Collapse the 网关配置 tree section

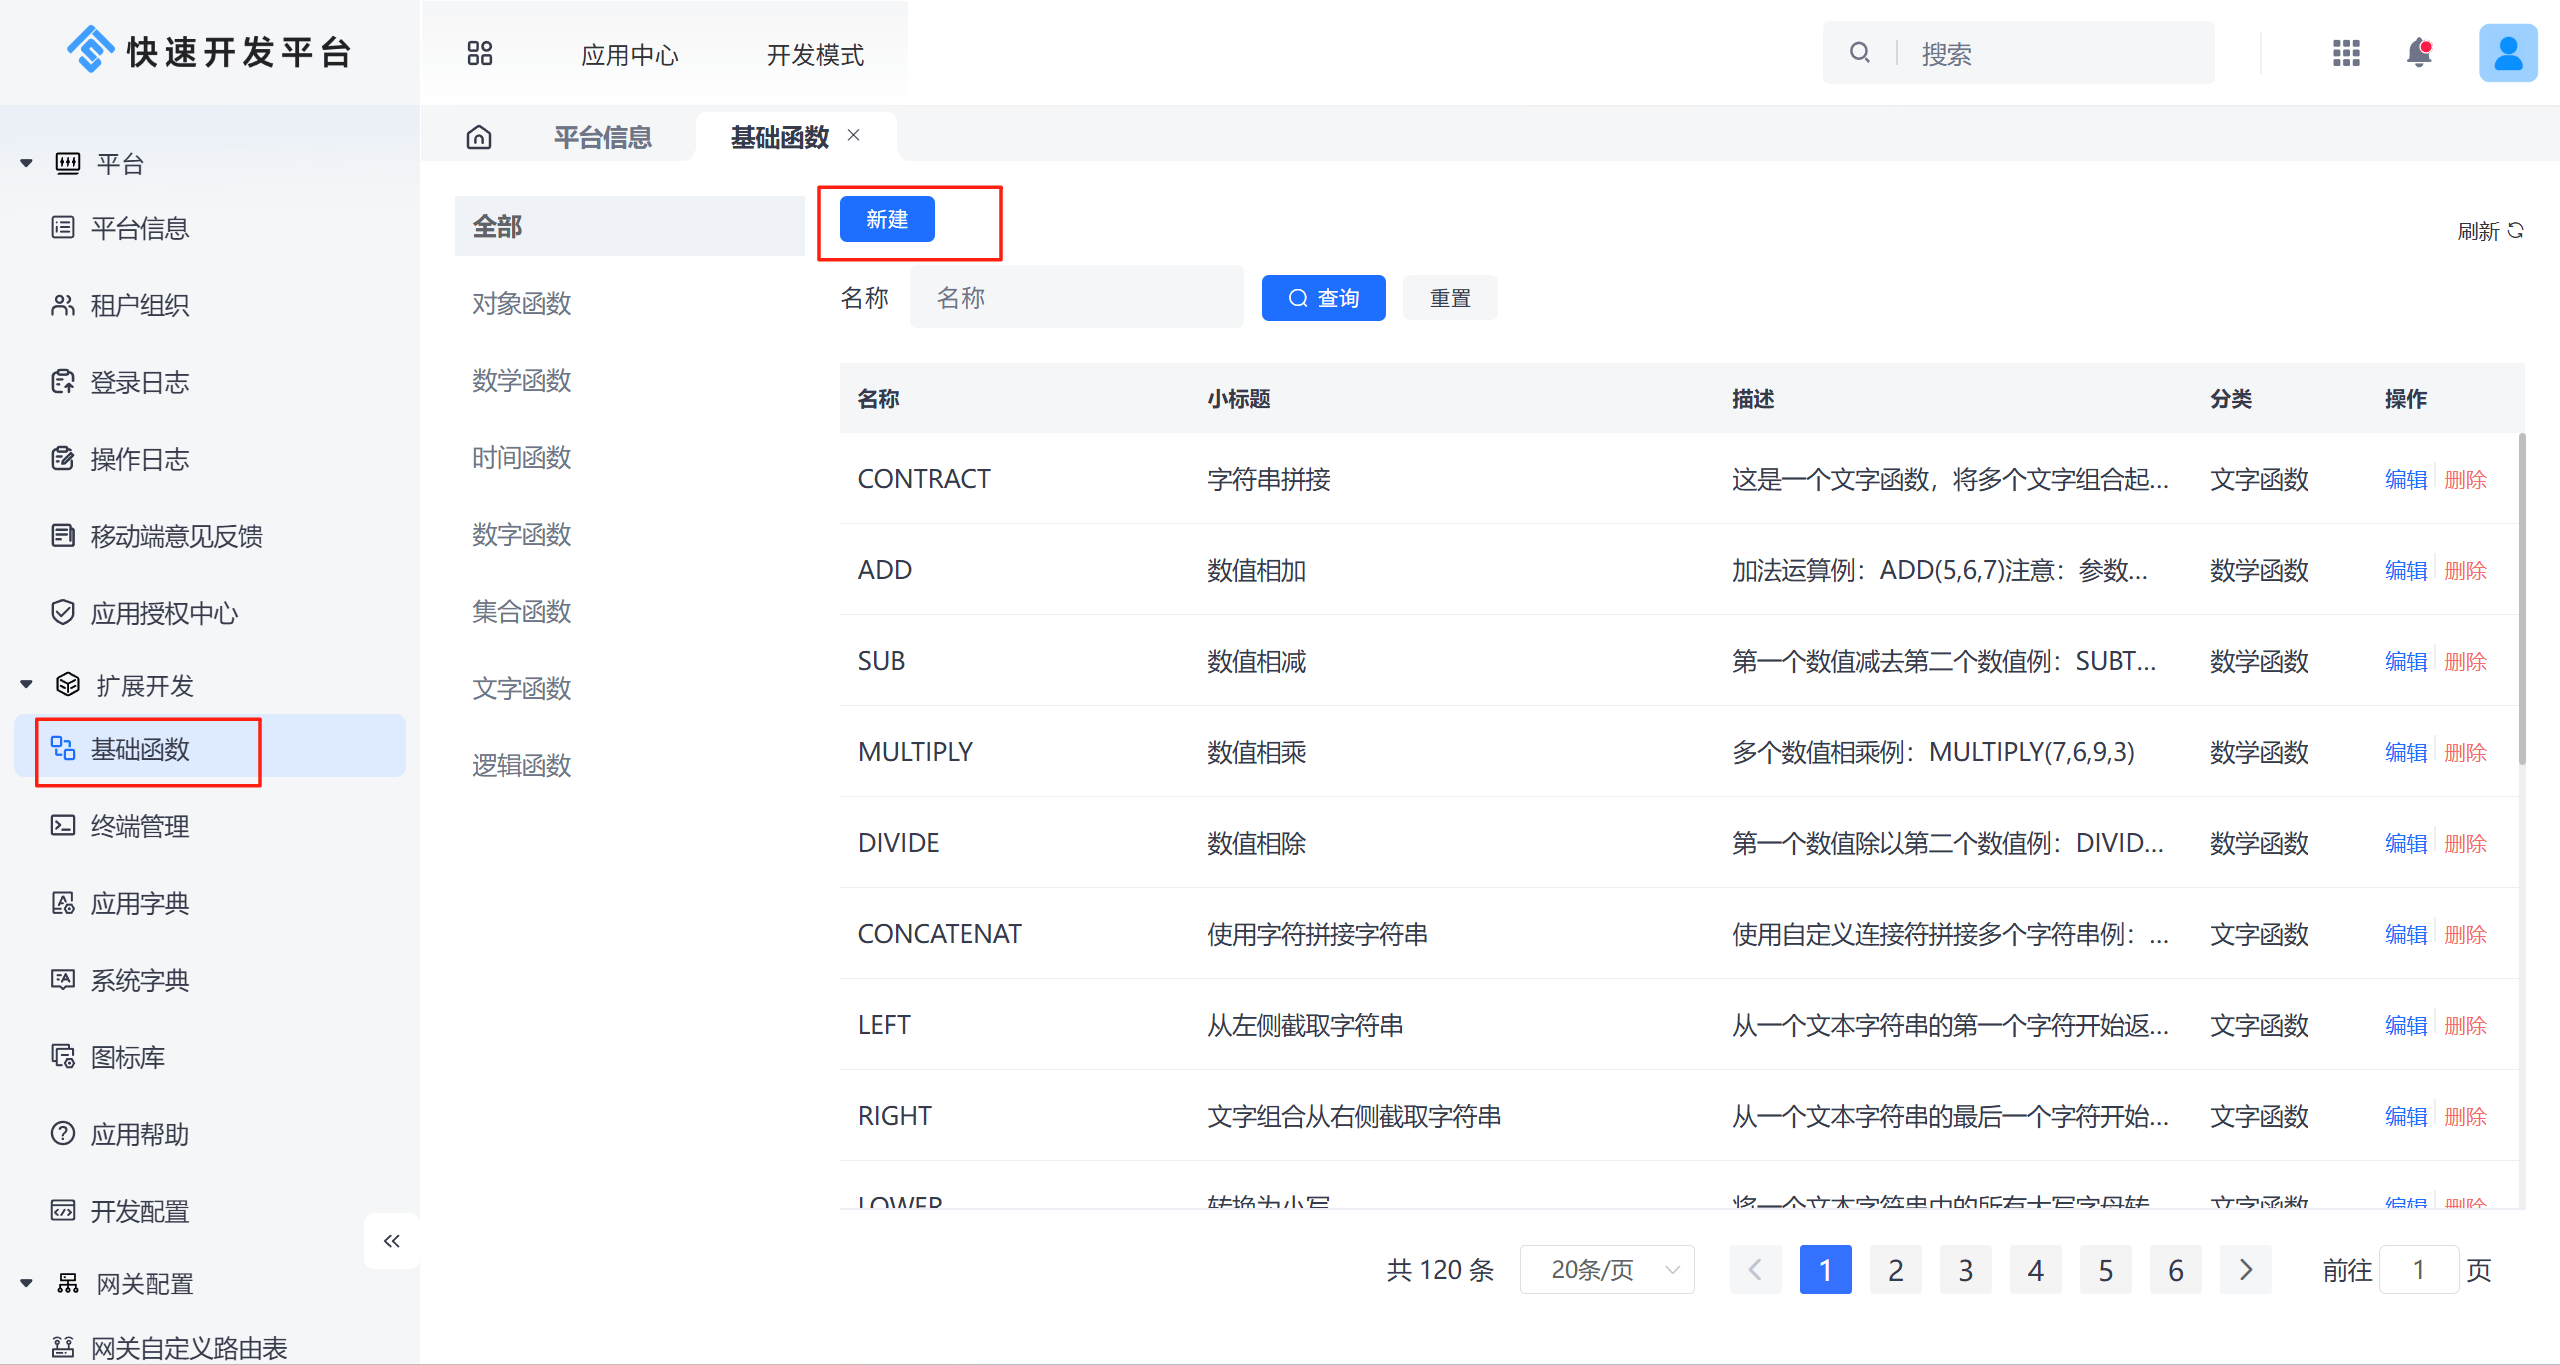coord(27,1283)
